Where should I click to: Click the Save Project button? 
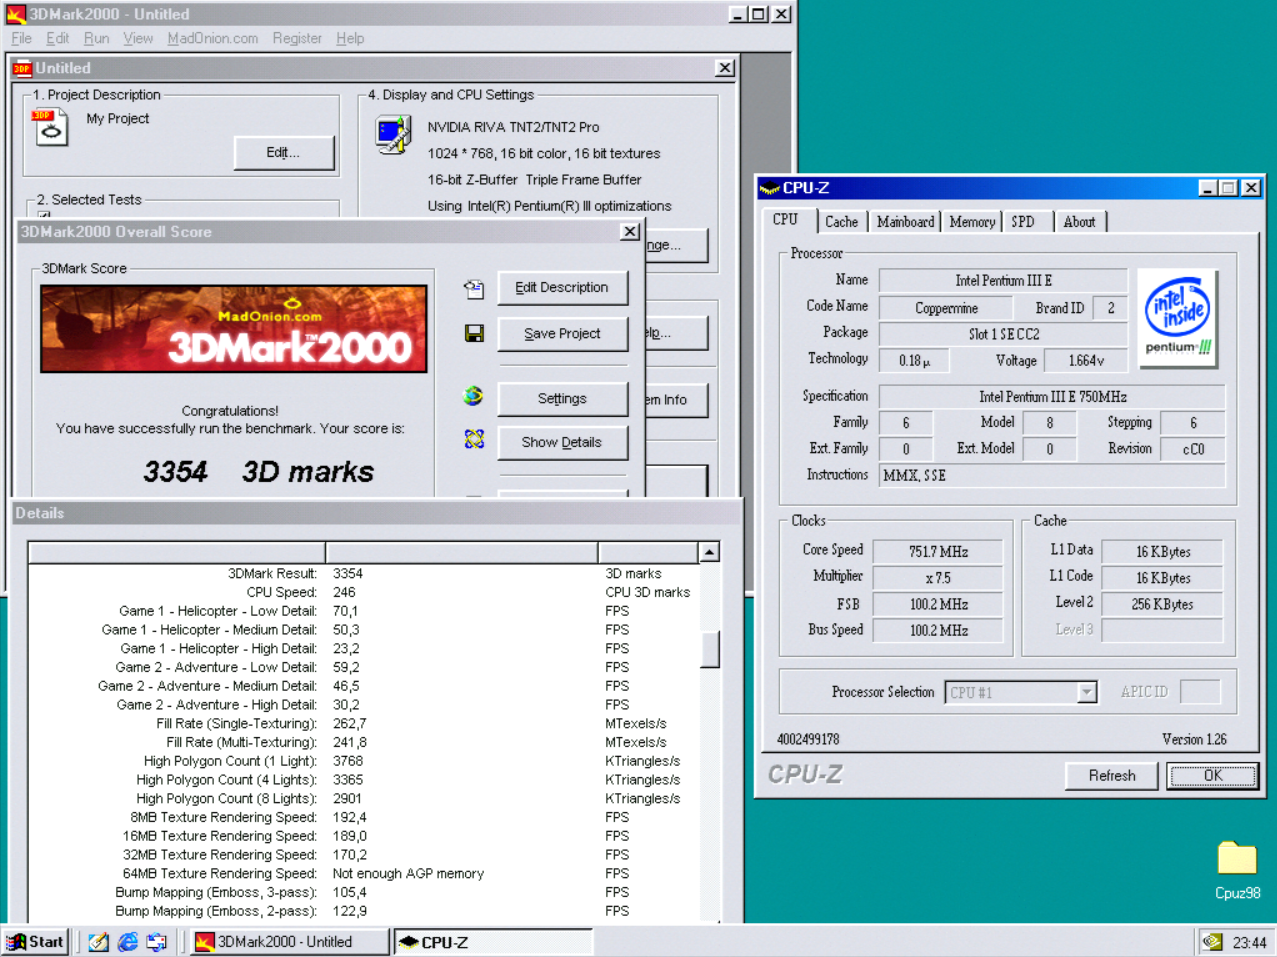pos(562,334)
